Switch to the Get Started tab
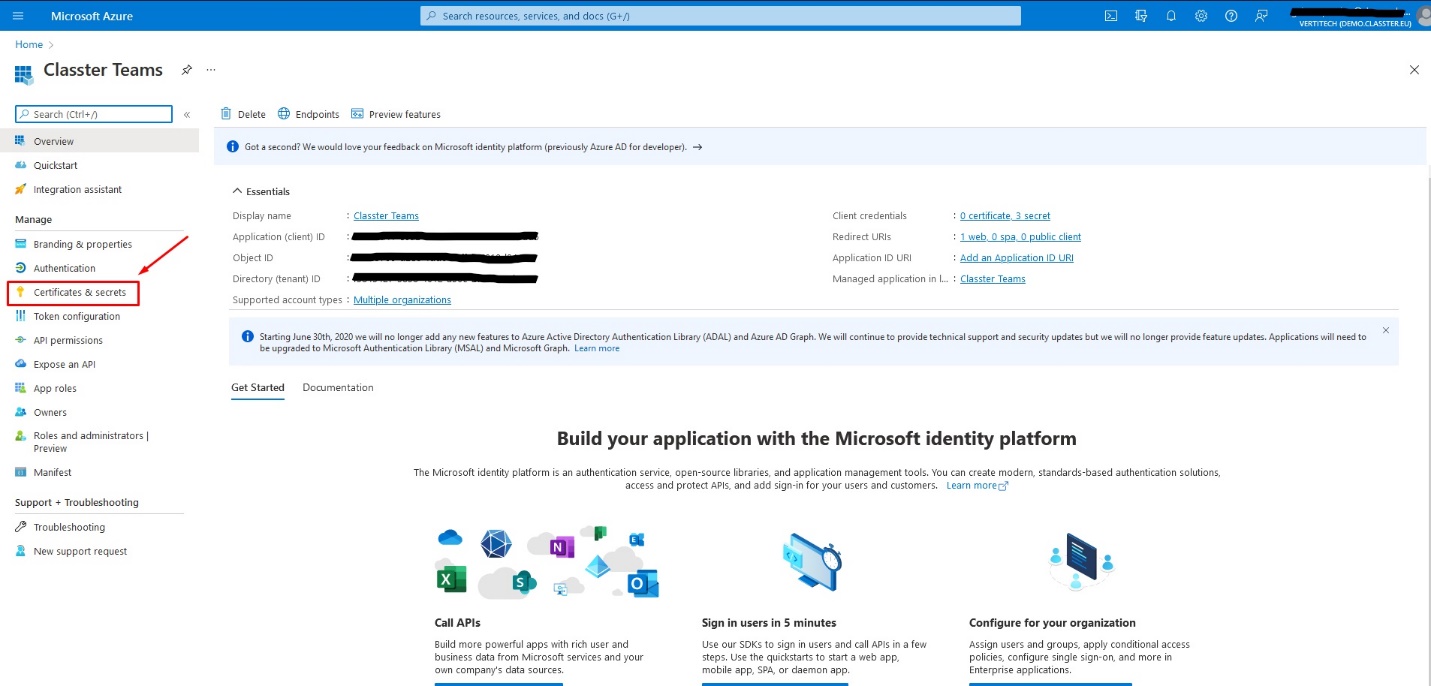This screenshot has height=686, width=1431. [x=258, y=387]
